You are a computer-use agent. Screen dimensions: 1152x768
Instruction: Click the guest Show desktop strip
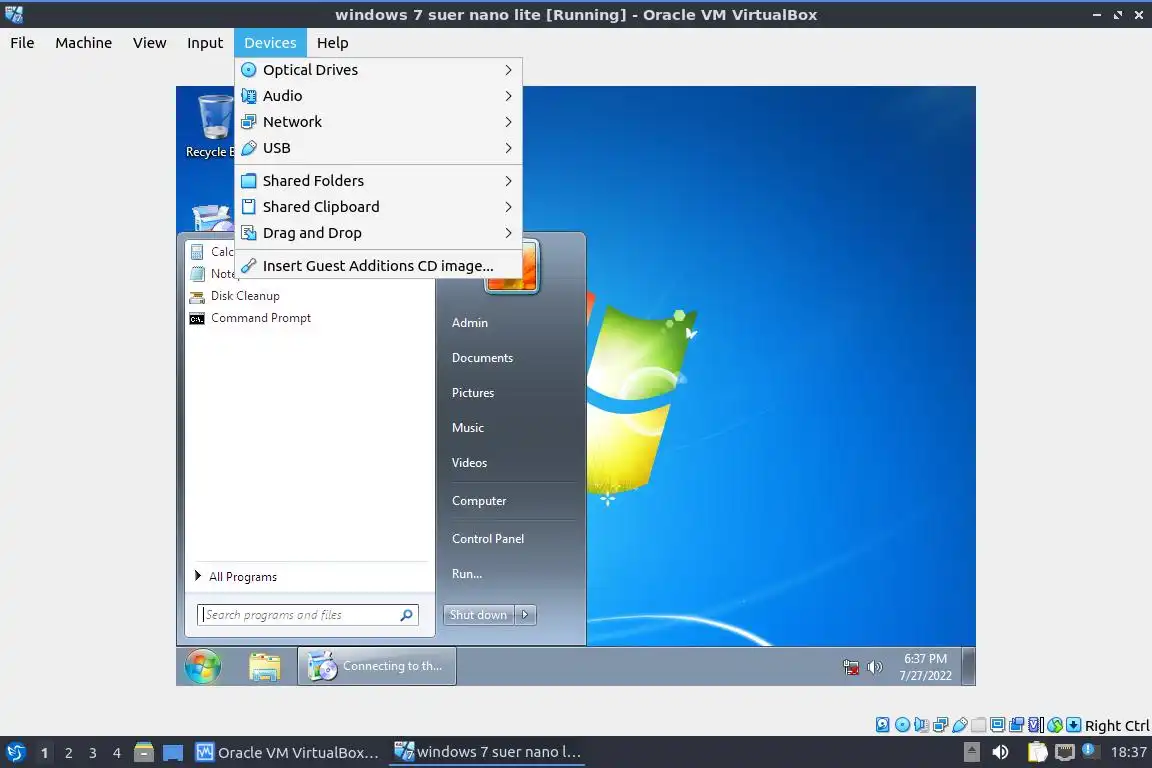click(969, 667)
